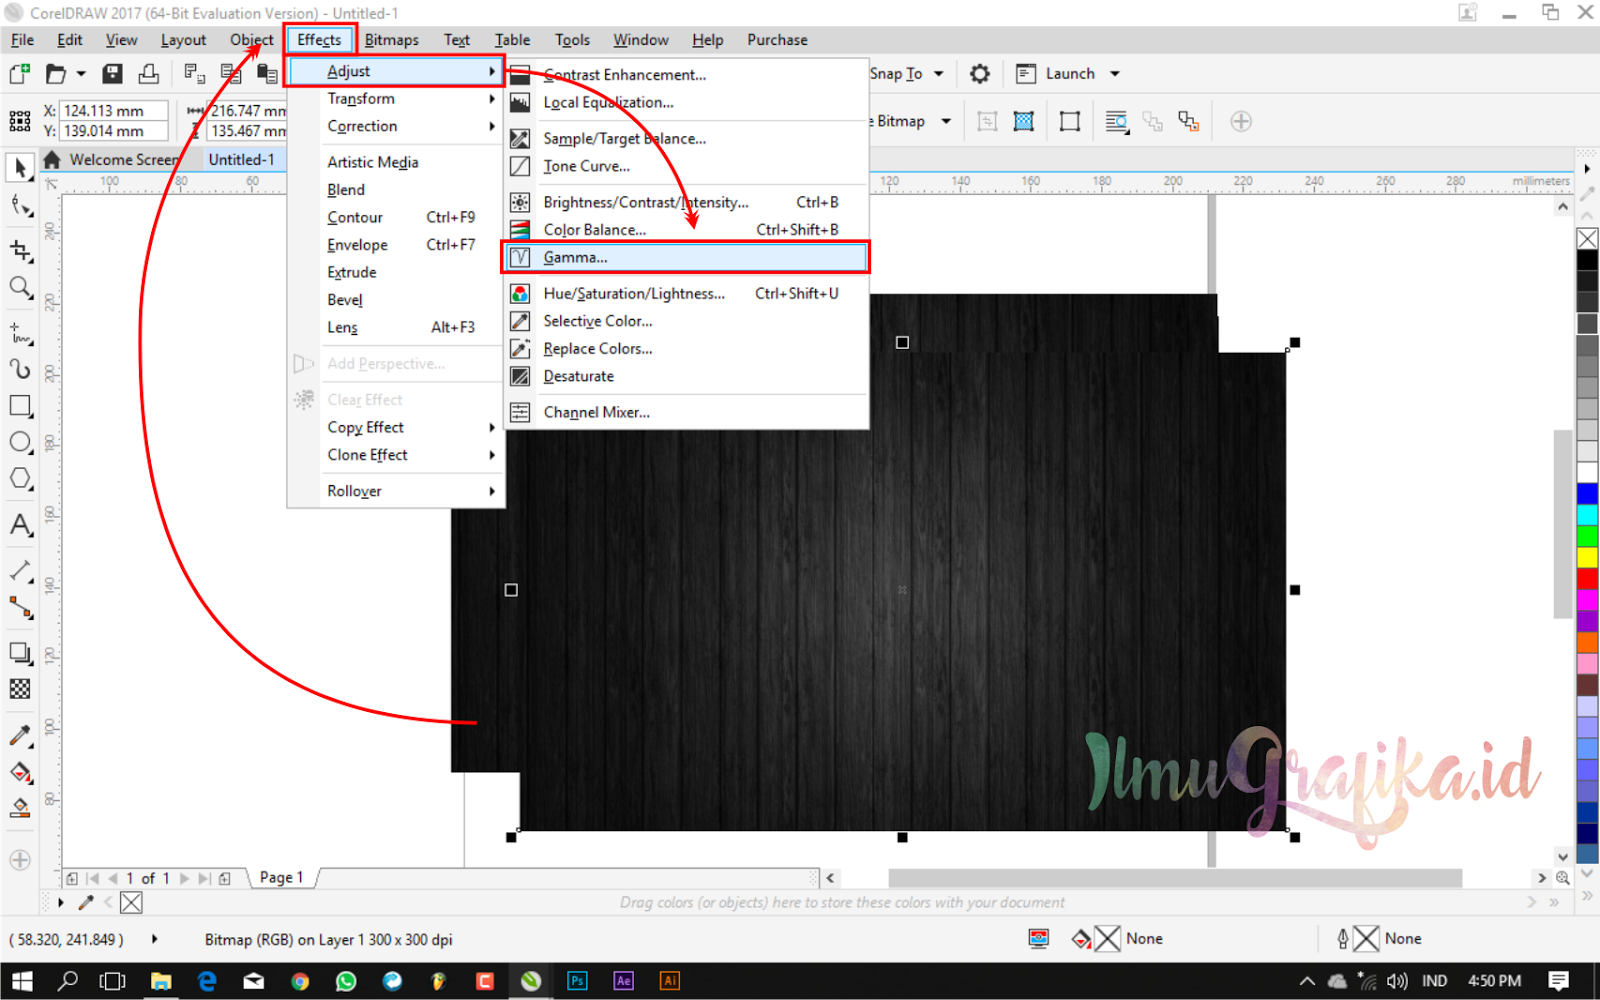Open the Print icon
Image resolution: width=1600 pixels, height=1000 pixels.
148,73
